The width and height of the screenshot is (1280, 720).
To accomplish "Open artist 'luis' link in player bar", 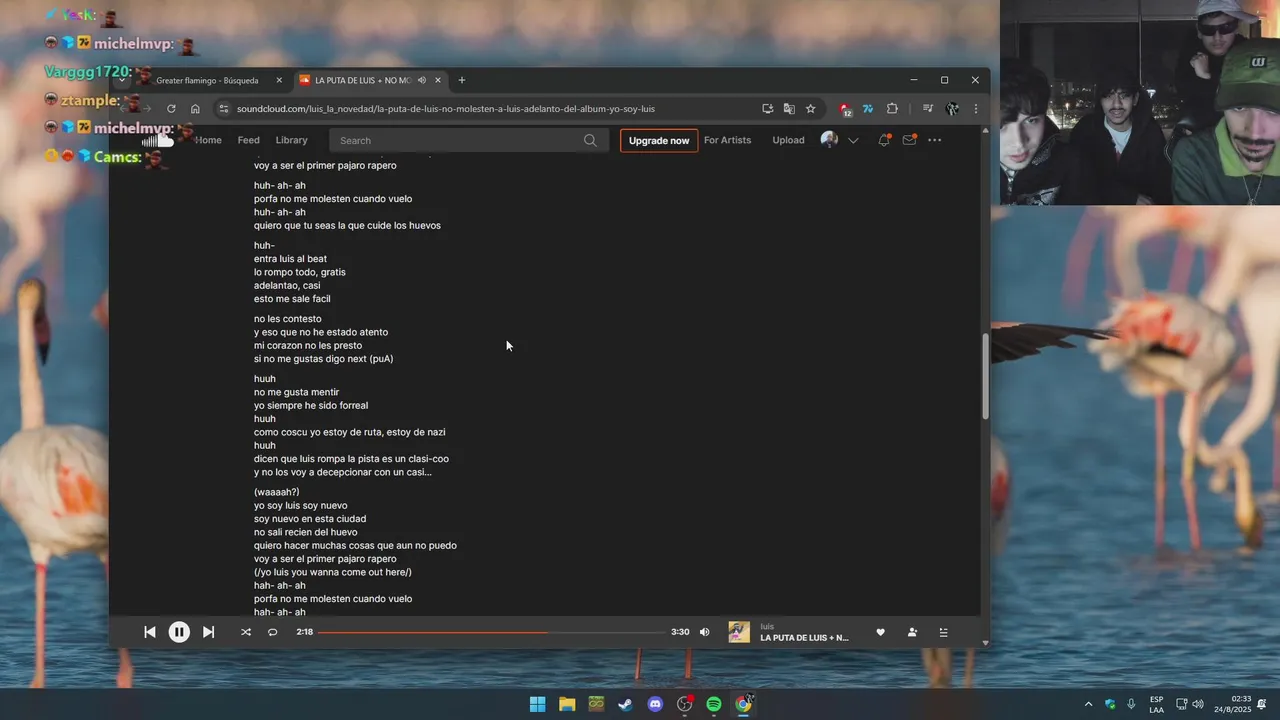I will [x=767, y=627].
